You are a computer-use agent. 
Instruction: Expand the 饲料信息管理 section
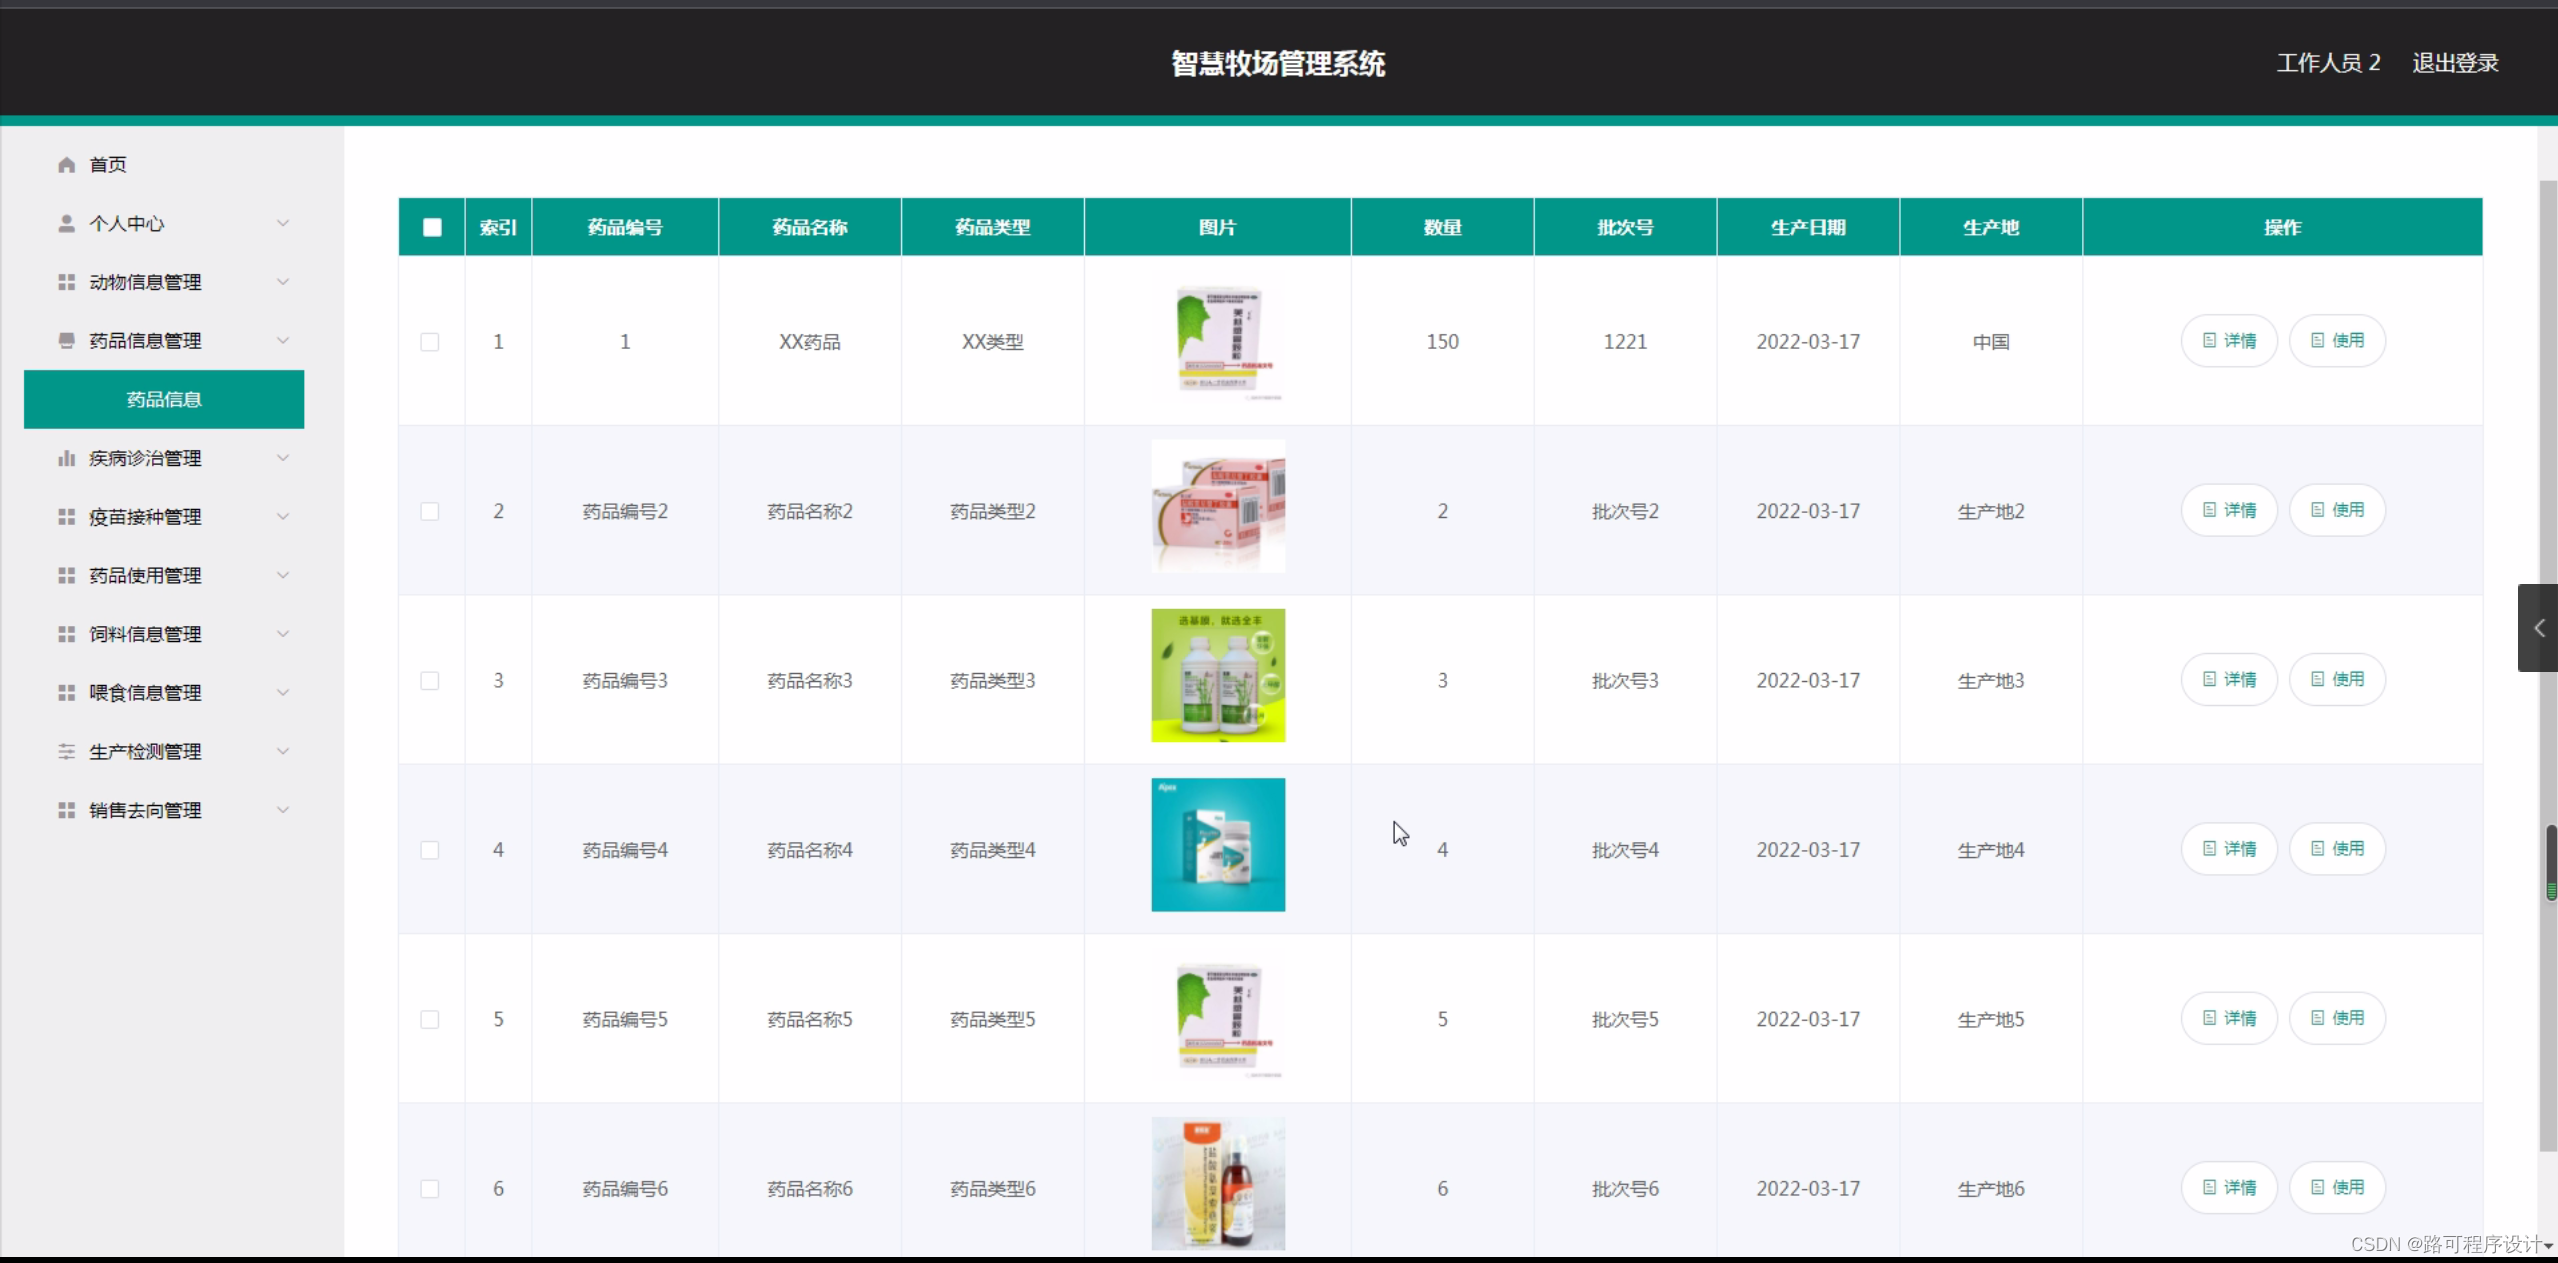click(283, 633)
